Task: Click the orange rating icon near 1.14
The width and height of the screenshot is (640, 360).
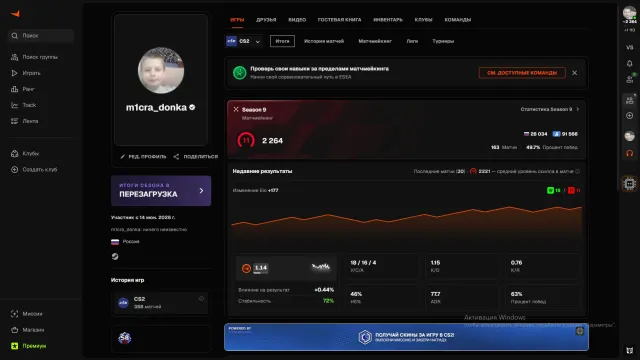Action: 246,268
